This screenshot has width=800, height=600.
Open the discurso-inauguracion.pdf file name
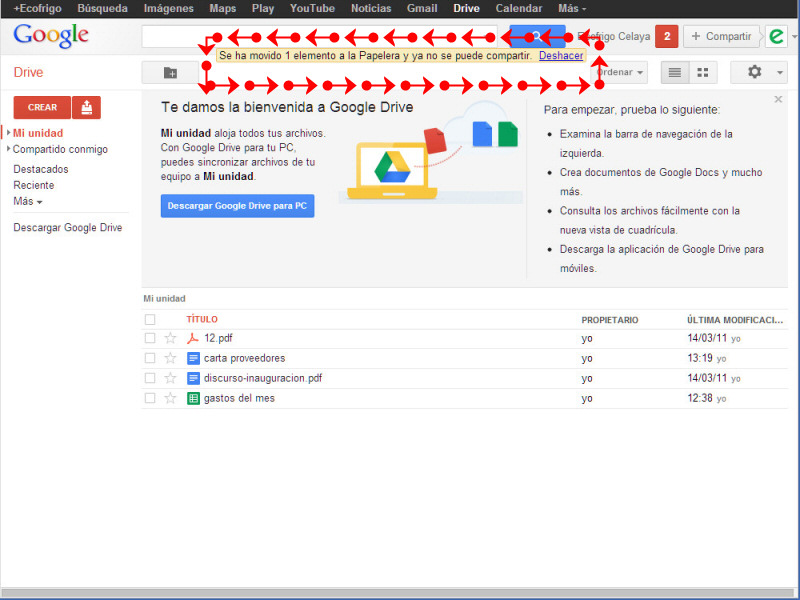click(x=263, y=378)
